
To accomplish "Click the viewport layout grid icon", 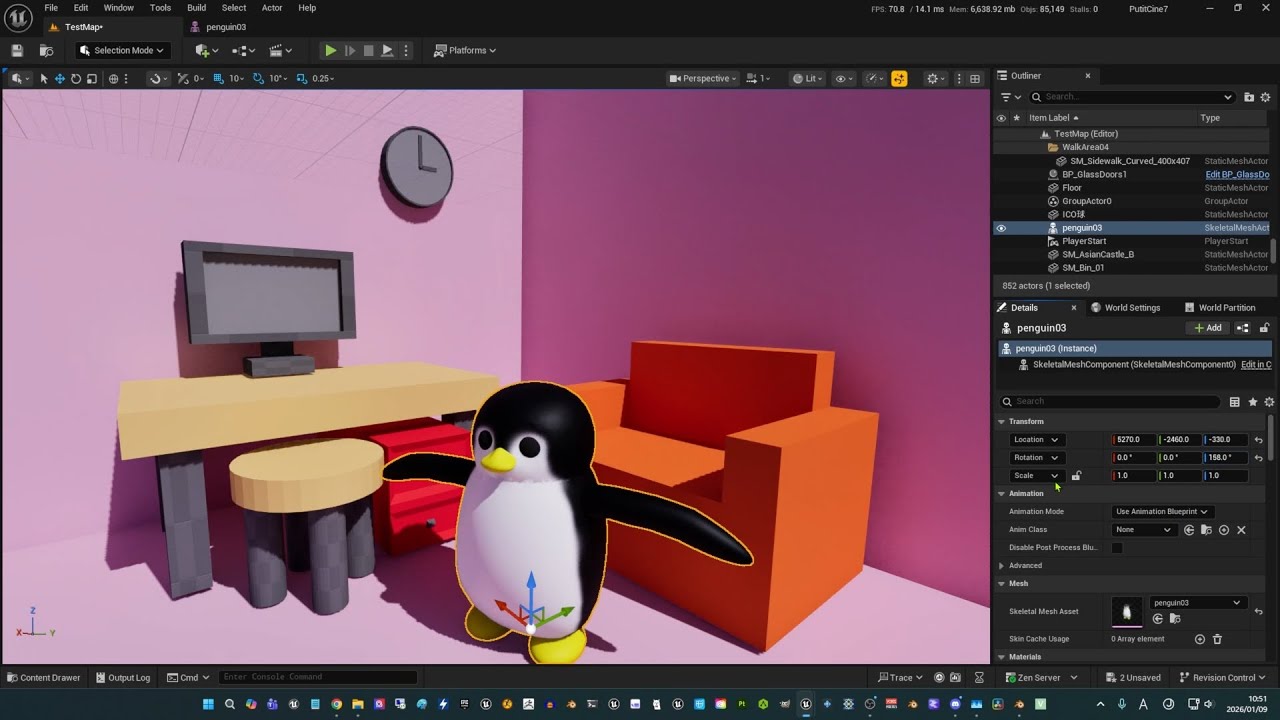I will point(975,78).
